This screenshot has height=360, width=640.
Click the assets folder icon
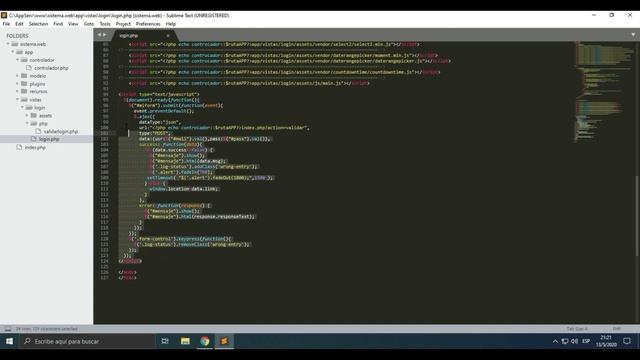[34, 116]
